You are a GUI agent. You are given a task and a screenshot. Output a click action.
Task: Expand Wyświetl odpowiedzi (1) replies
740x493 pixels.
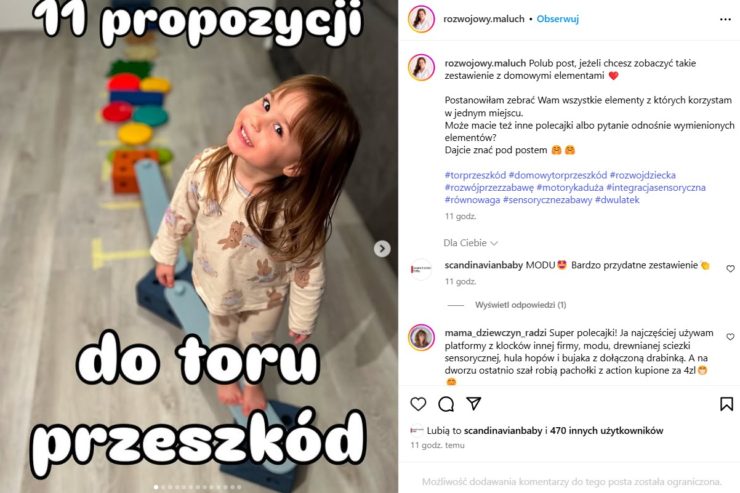tap(520, 305)
